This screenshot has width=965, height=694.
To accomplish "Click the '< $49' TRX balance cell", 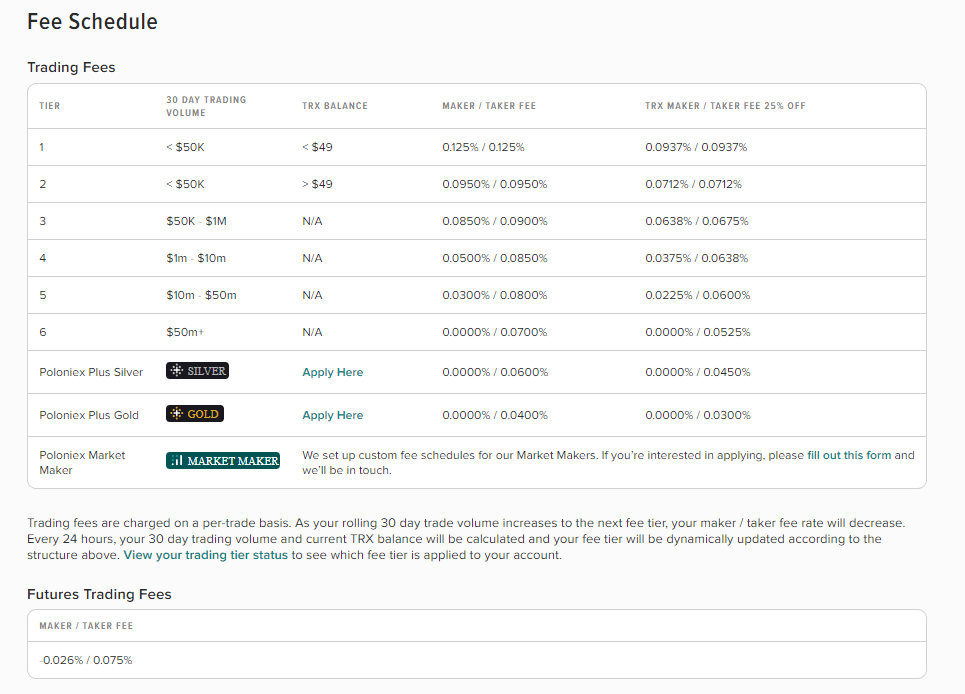I will pos(317,147).
